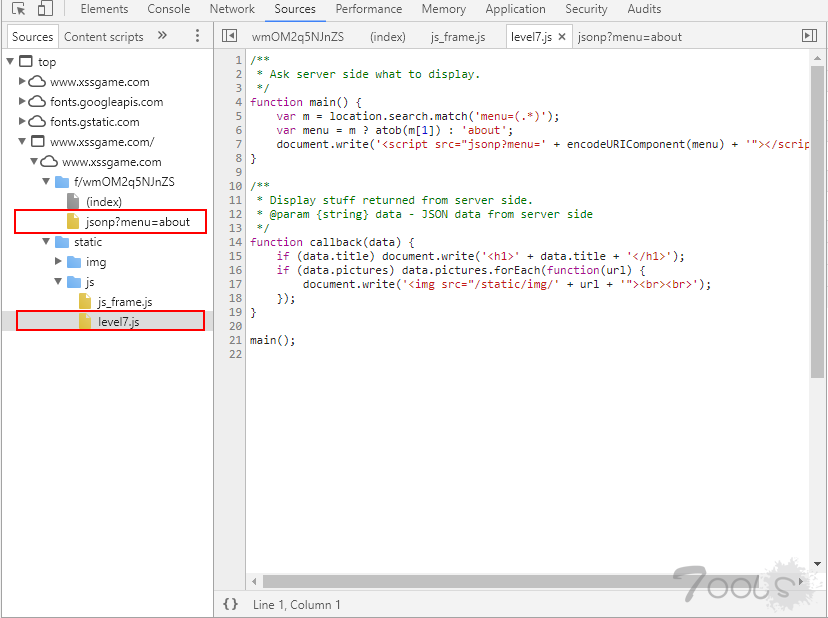The width and height of the screenshot is (828, 618).
Task: Expand the first www.xssgame.com domain node
Action: [22, 81]
